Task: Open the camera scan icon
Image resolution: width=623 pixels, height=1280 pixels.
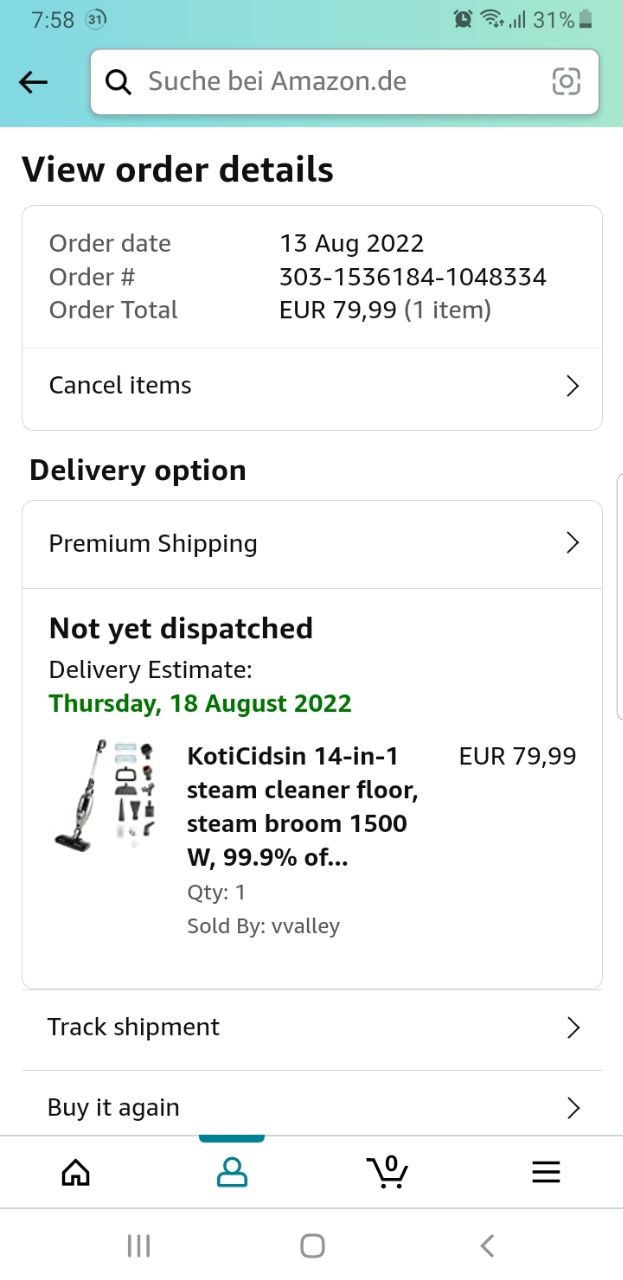Action: (566, 82)
